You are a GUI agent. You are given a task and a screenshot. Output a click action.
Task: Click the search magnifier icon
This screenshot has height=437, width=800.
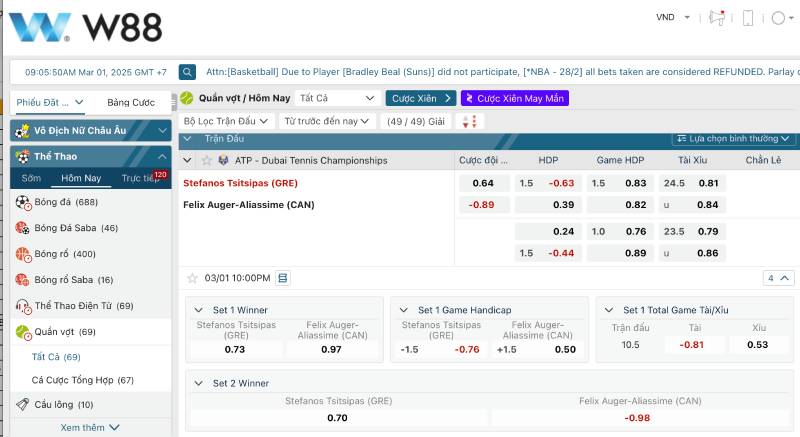[x=187, y=72]
